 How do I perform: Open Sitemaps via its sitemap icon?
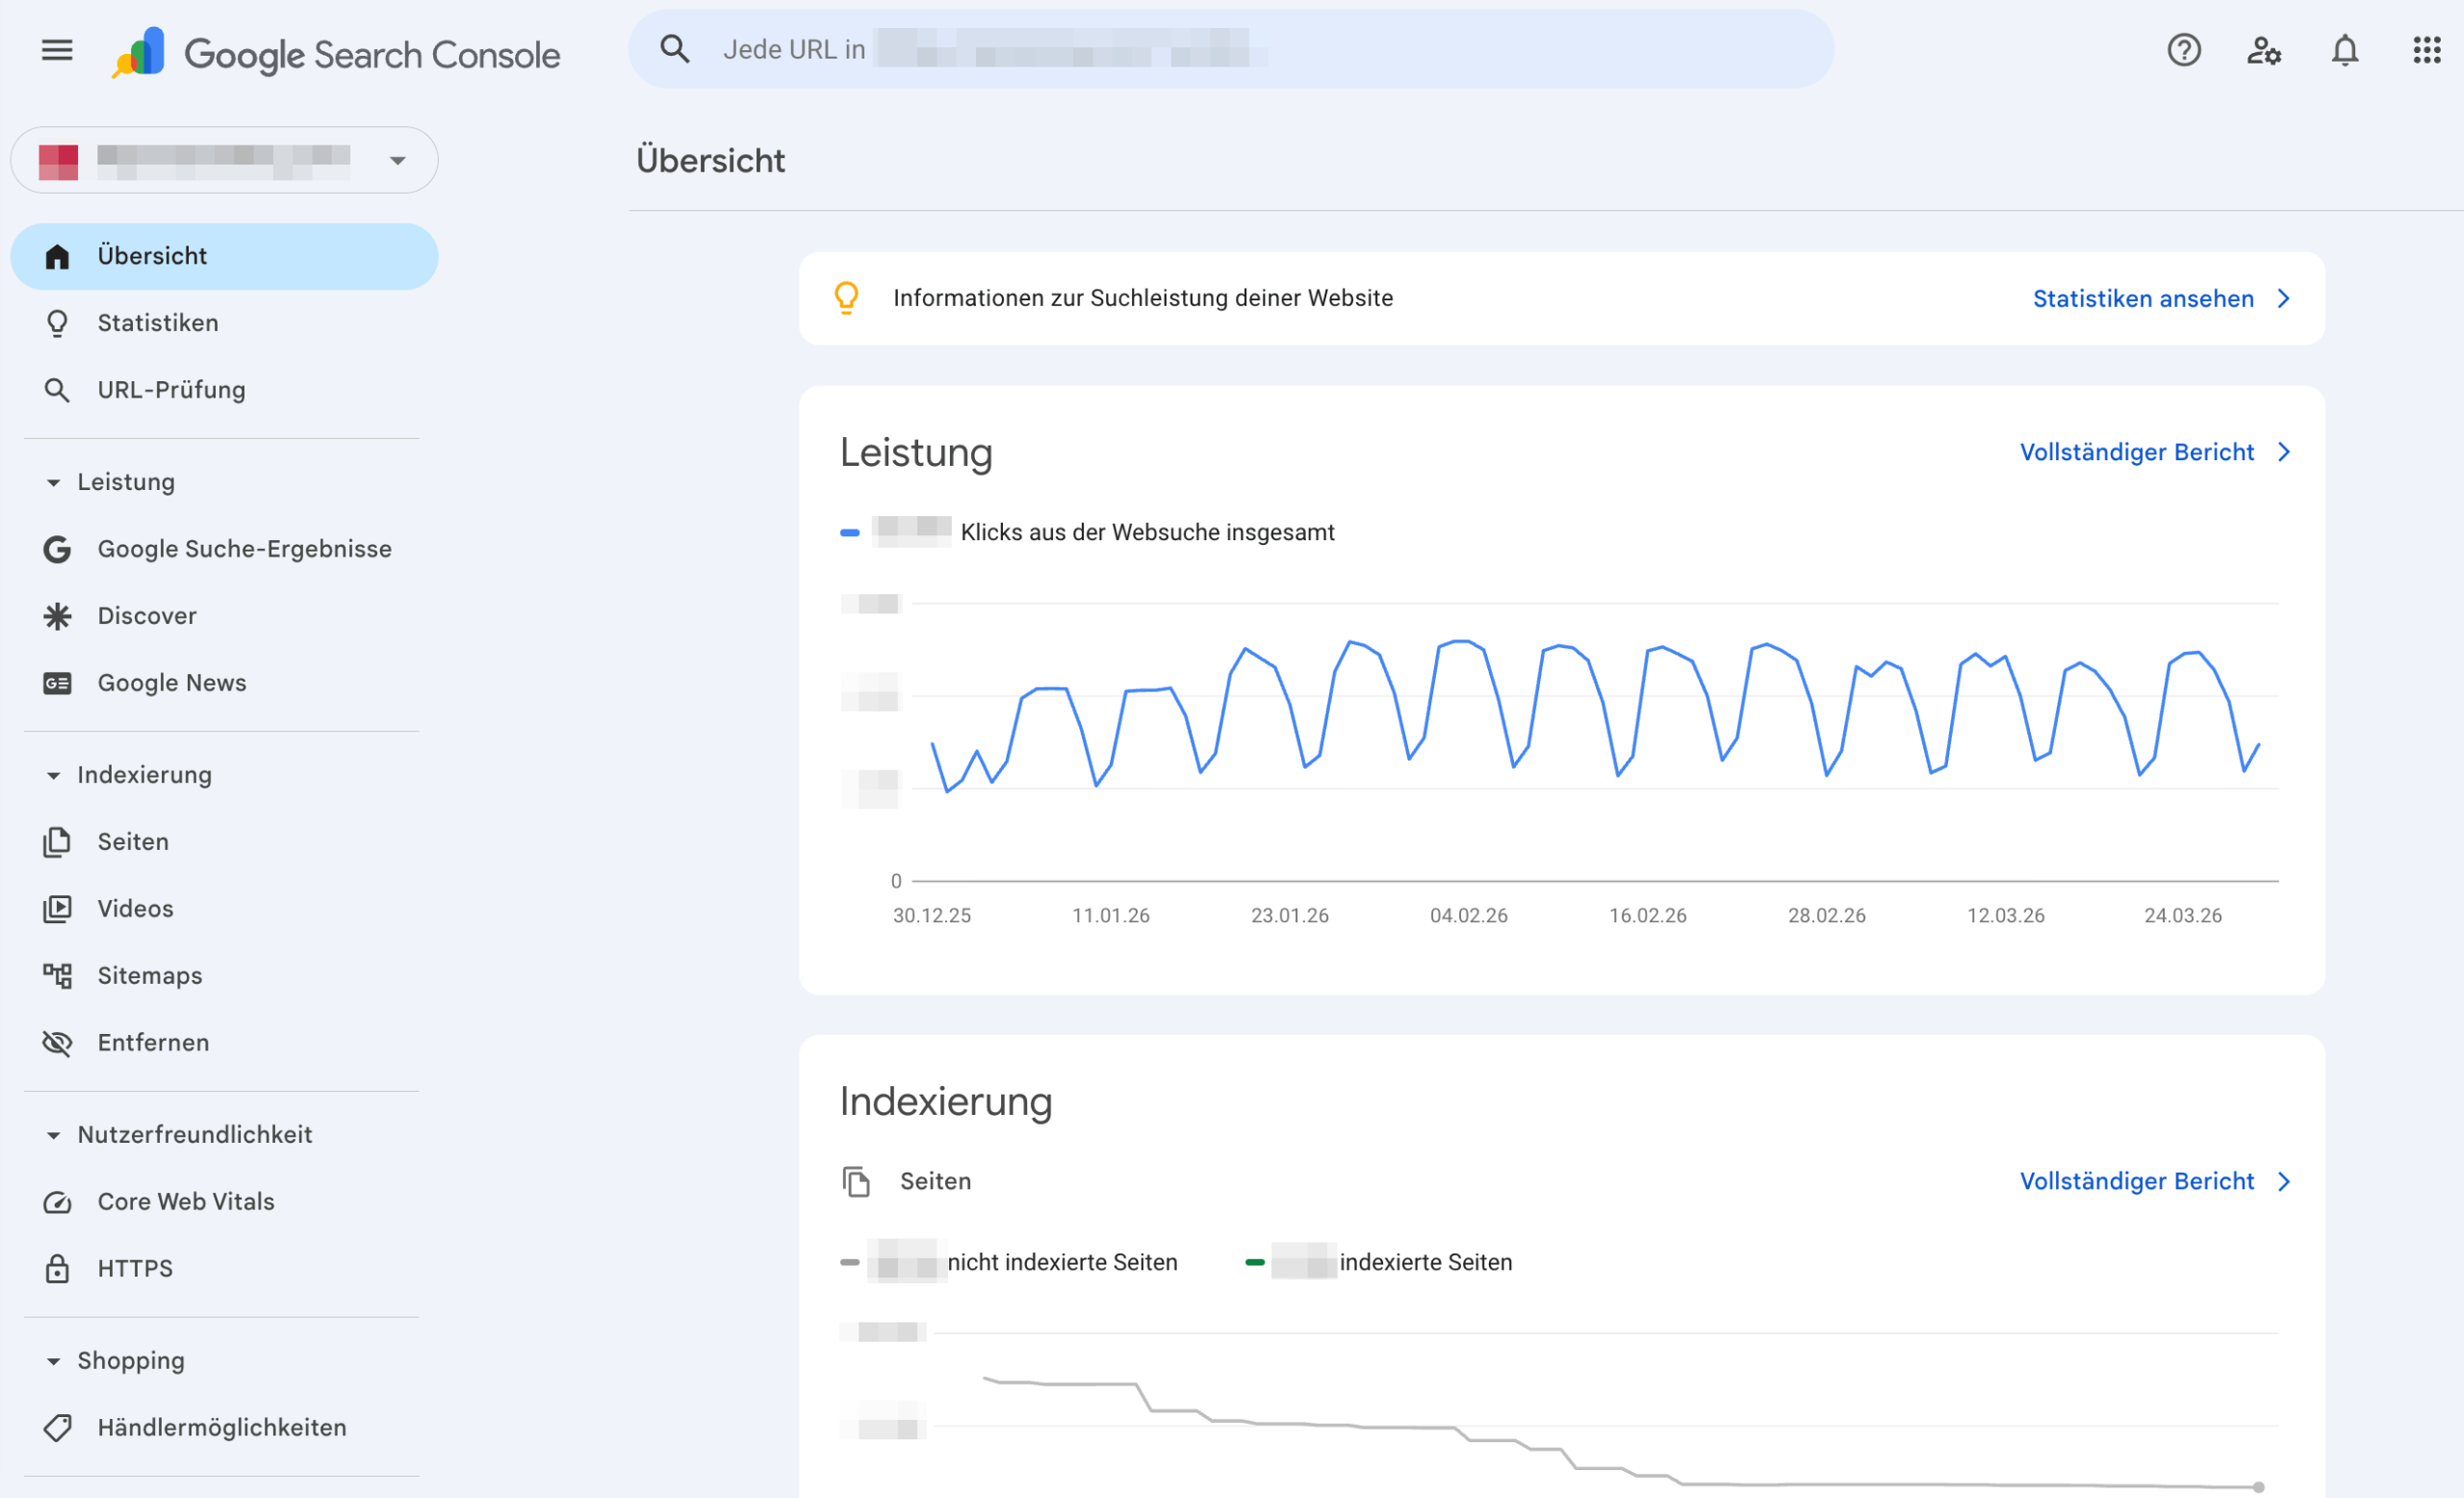click(57, 975)
